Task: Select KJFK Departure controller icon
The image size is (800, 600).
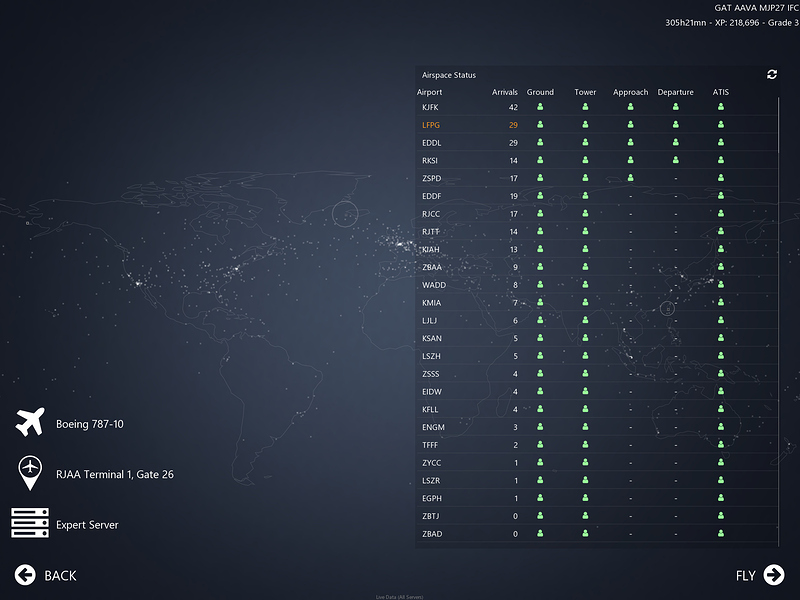Action: point(676,107)
